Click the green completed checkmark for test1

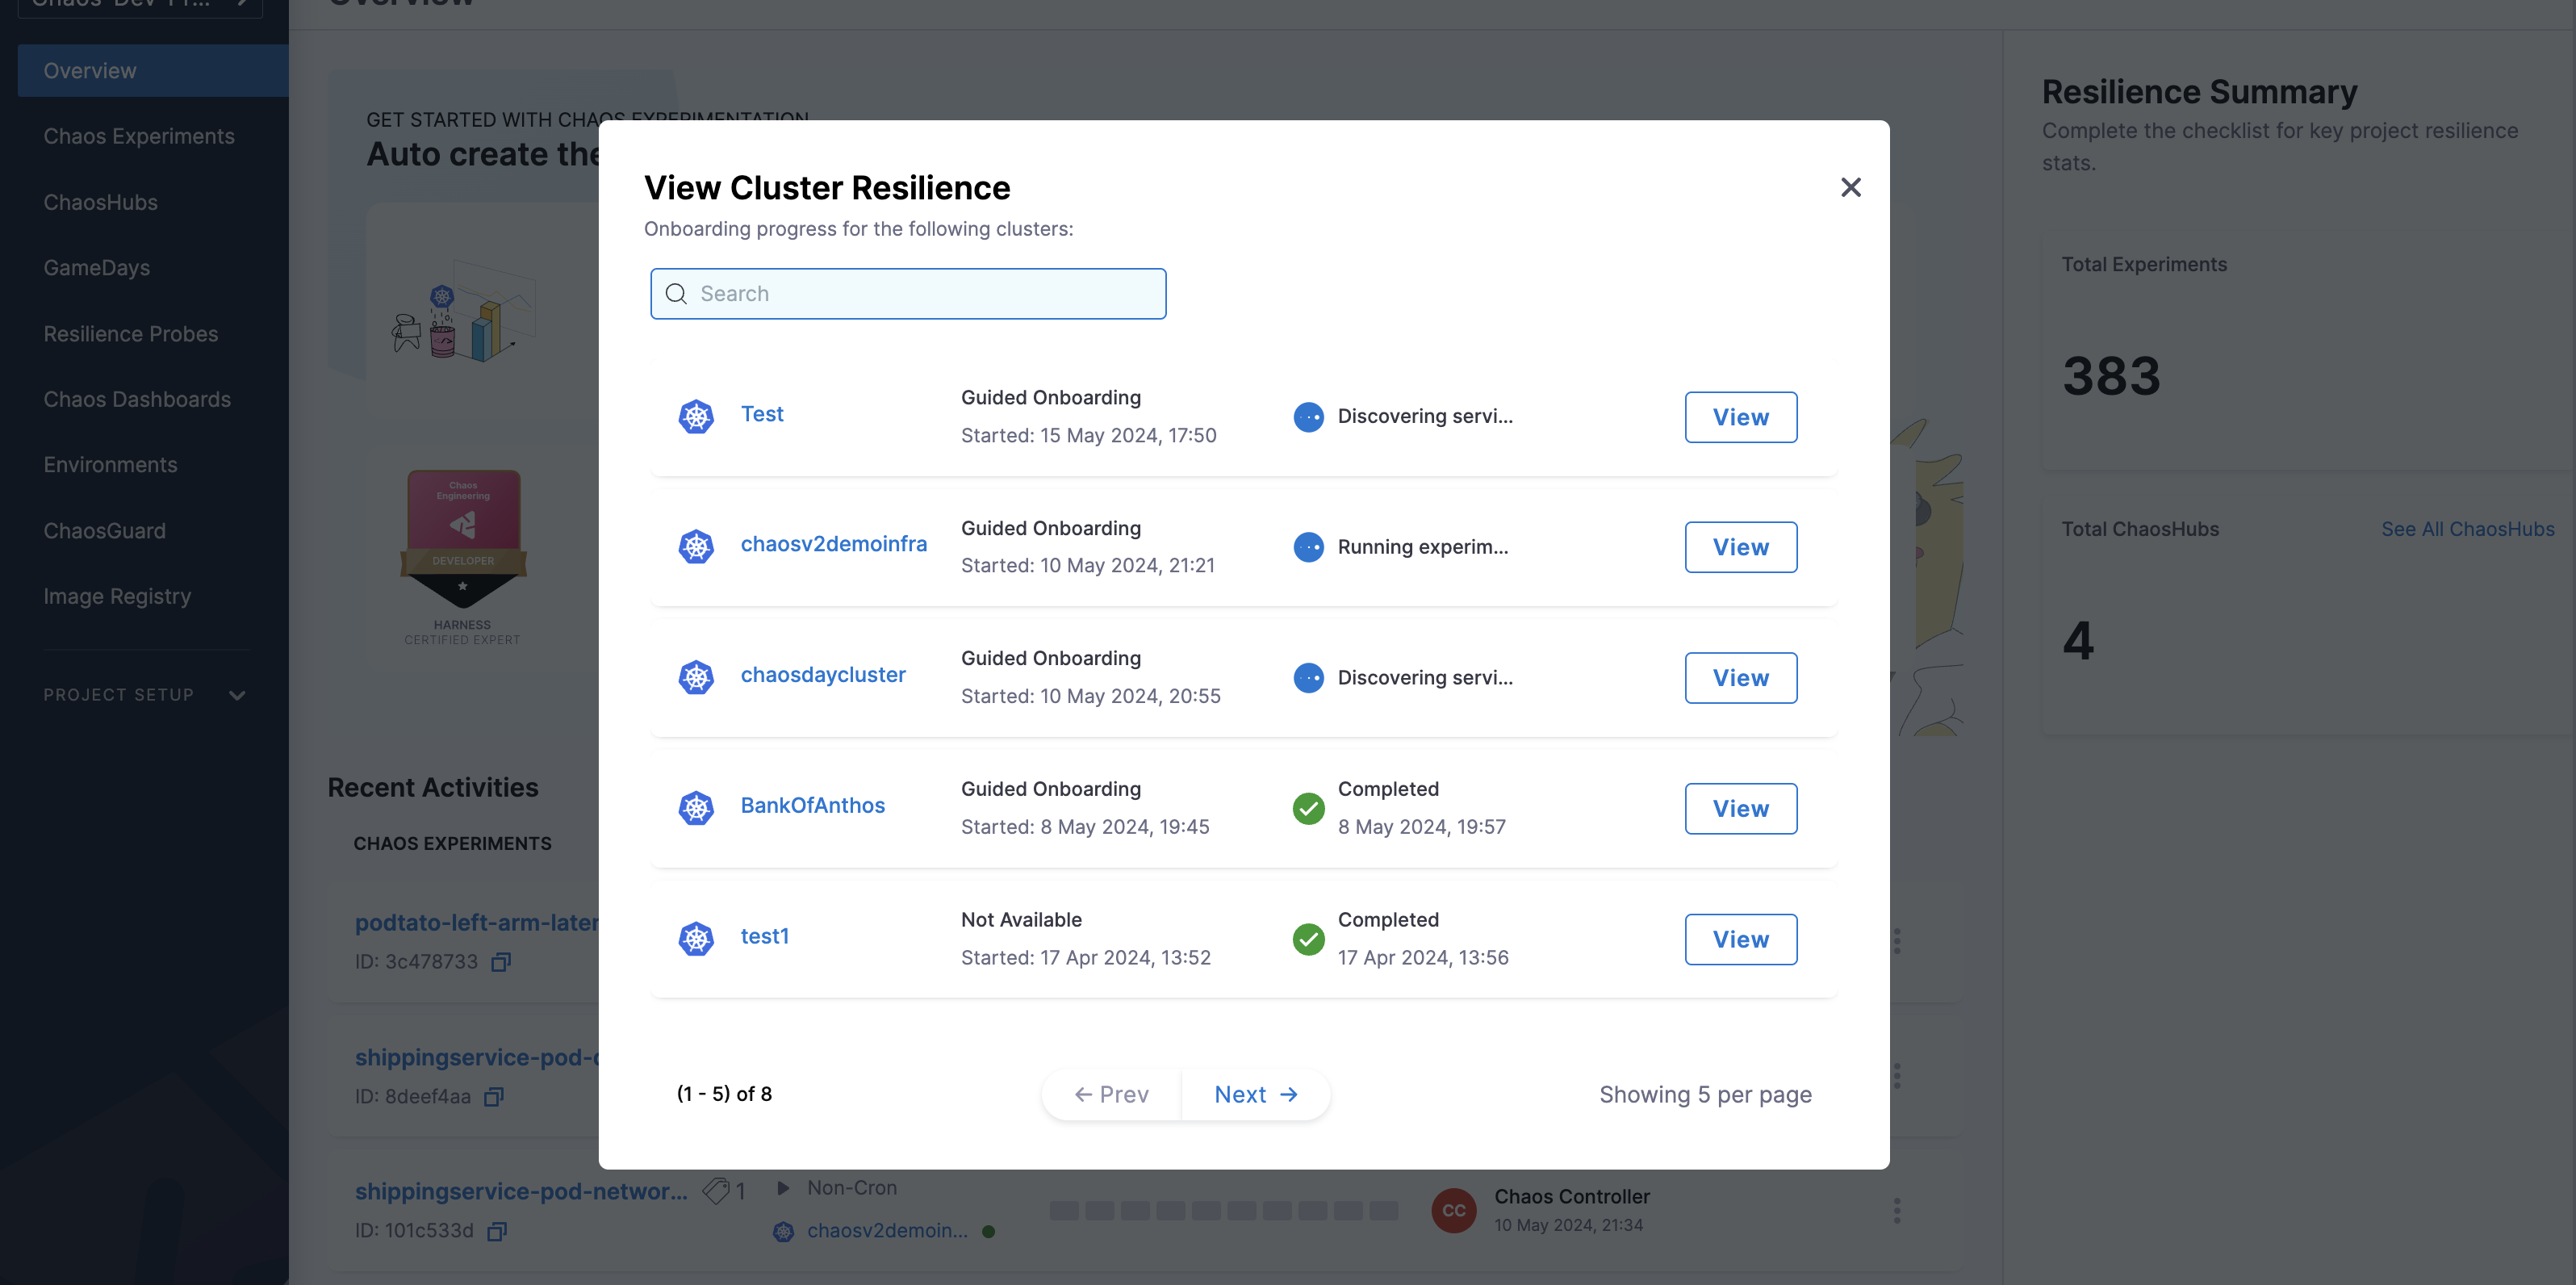(1308, 938)
